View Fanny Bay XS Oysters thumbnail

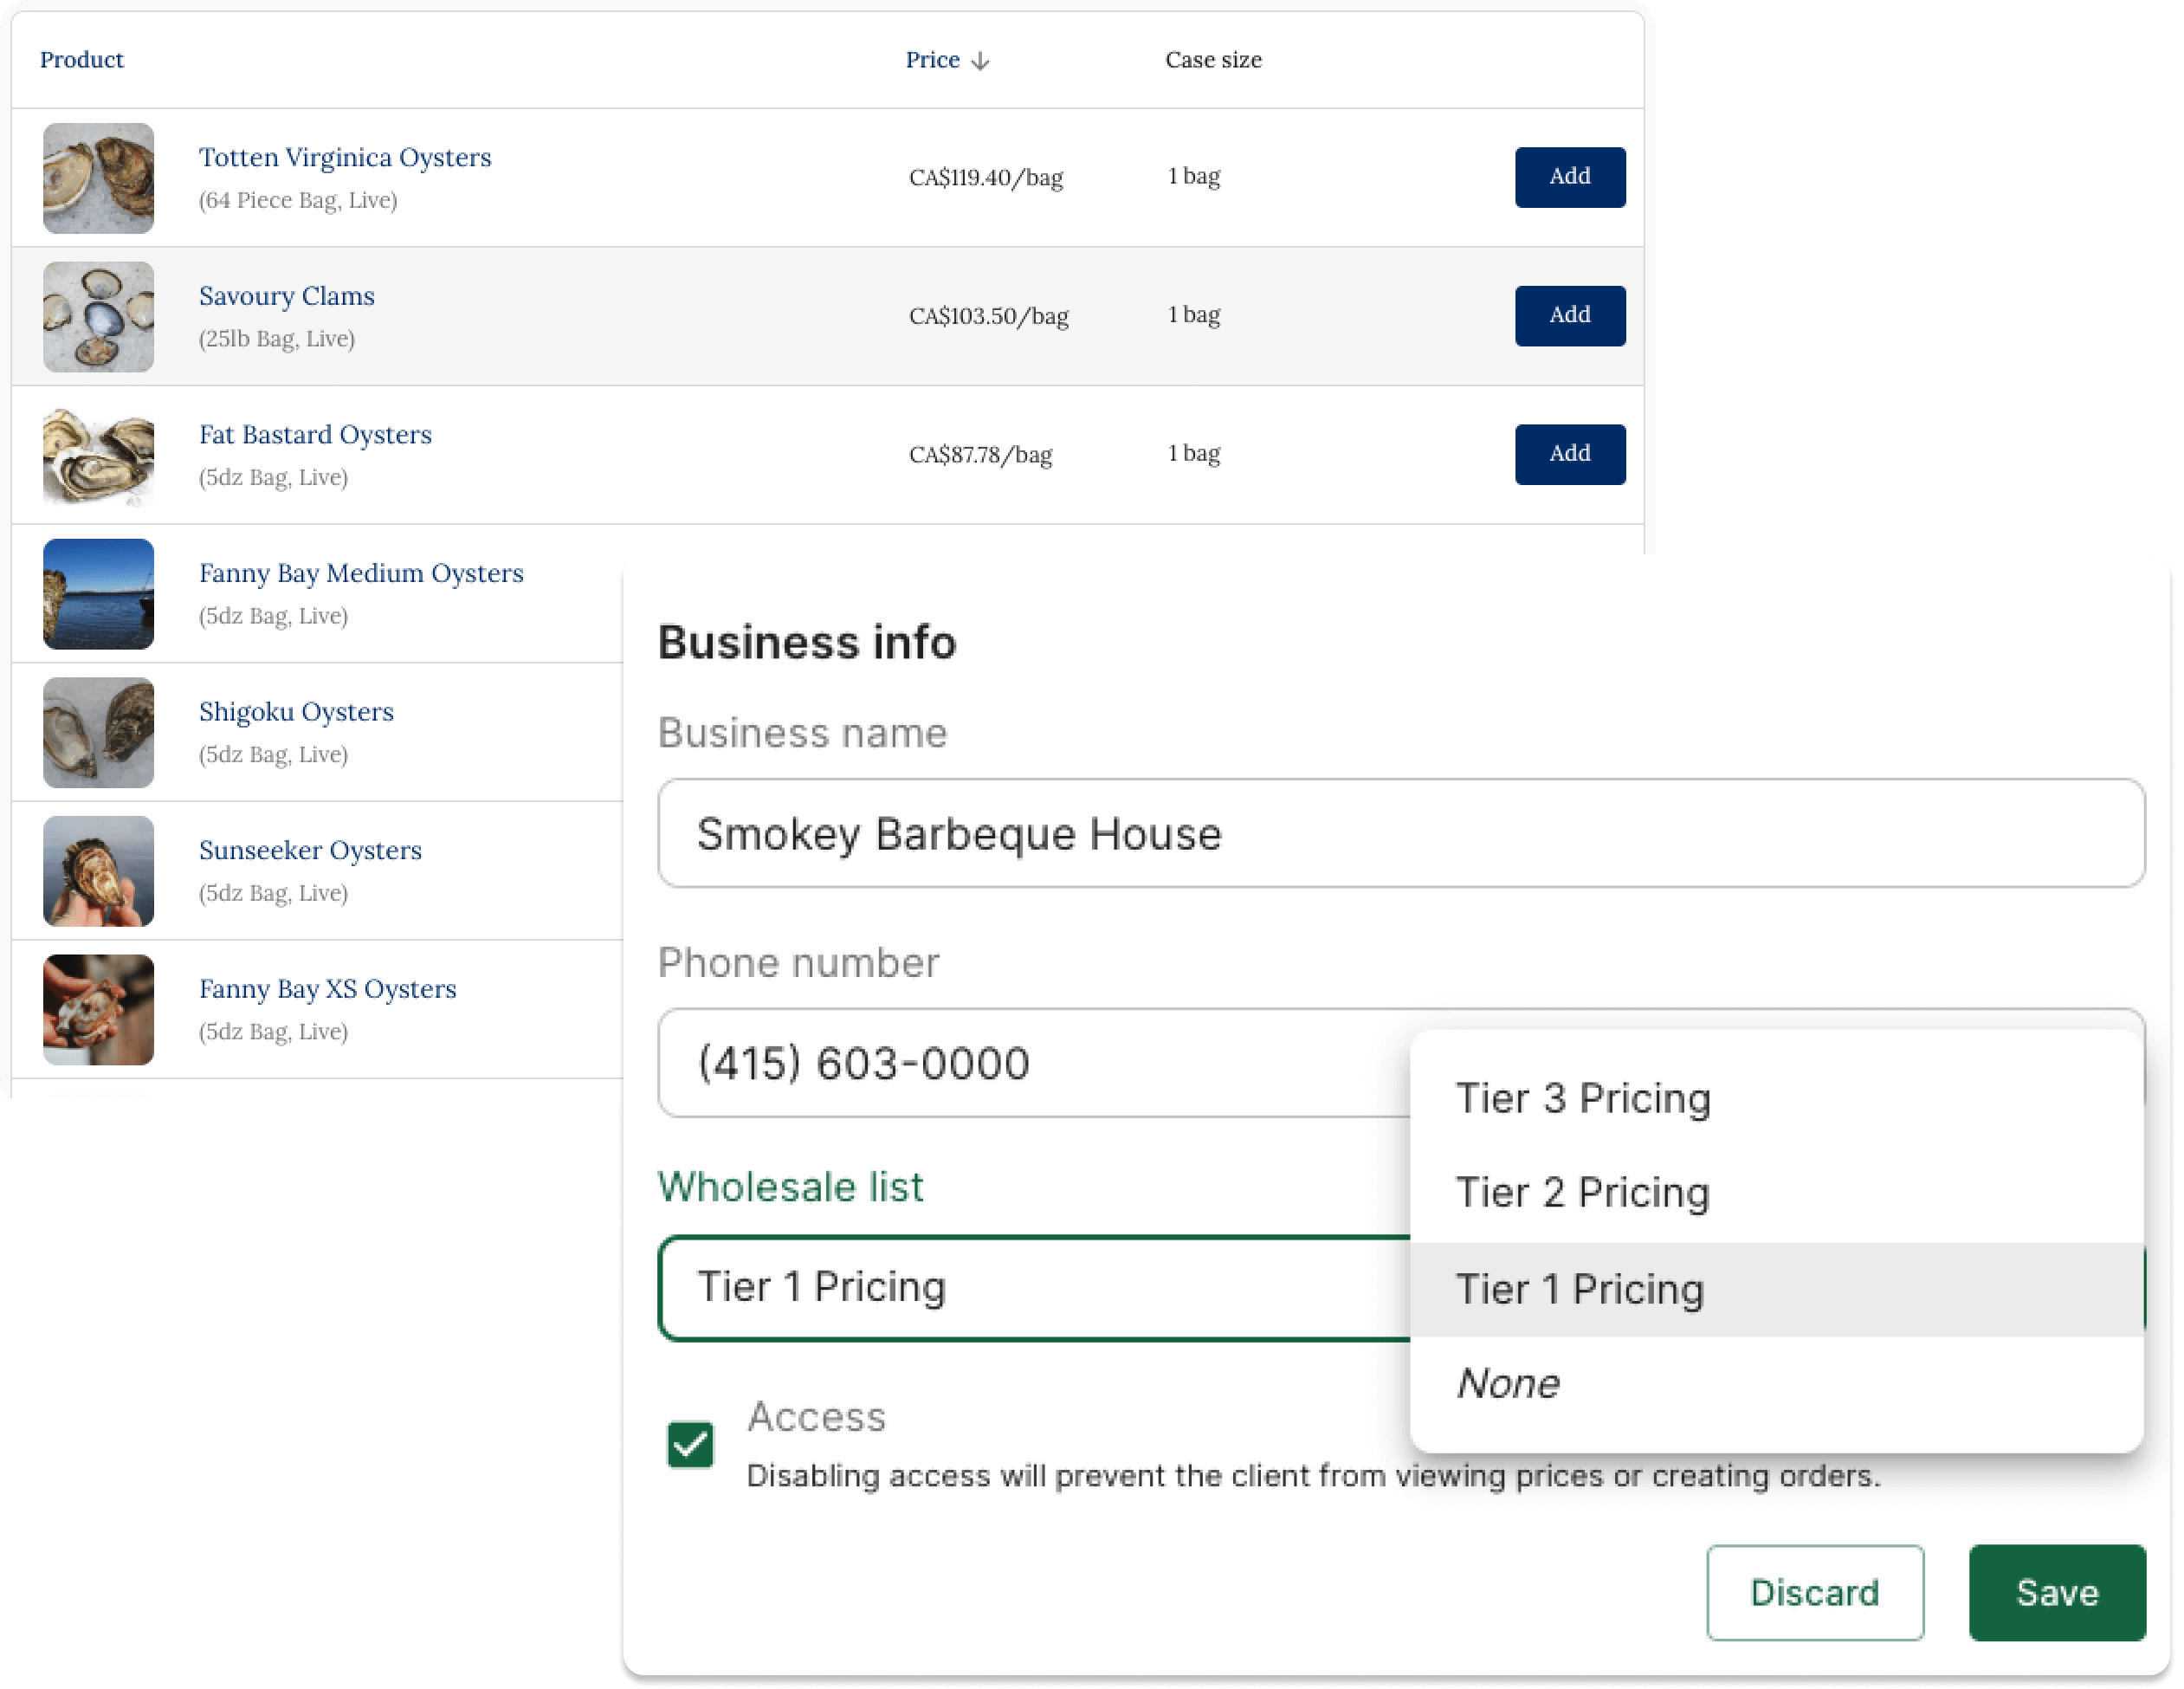pyautogui.click(x=98, y=1009)
